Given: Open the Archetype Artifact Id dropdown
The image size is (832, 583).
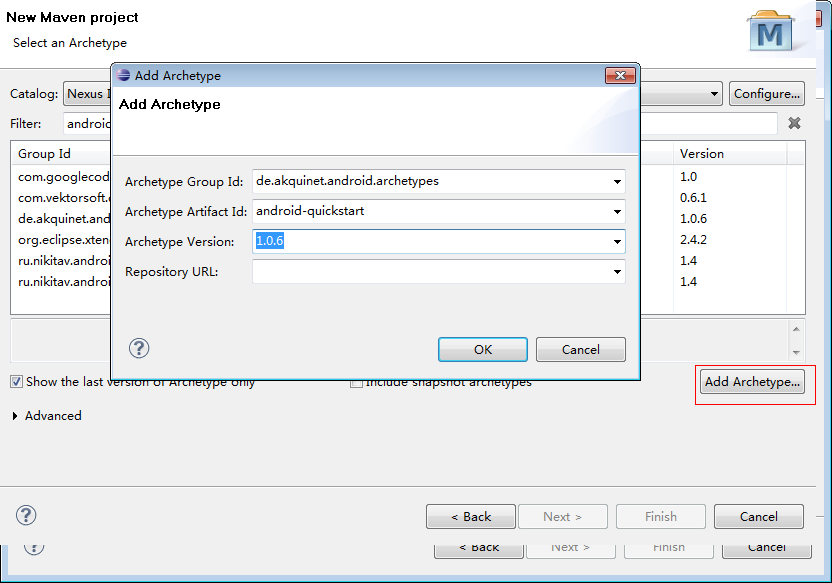Looking at the screenshot, I should point(617,212).
